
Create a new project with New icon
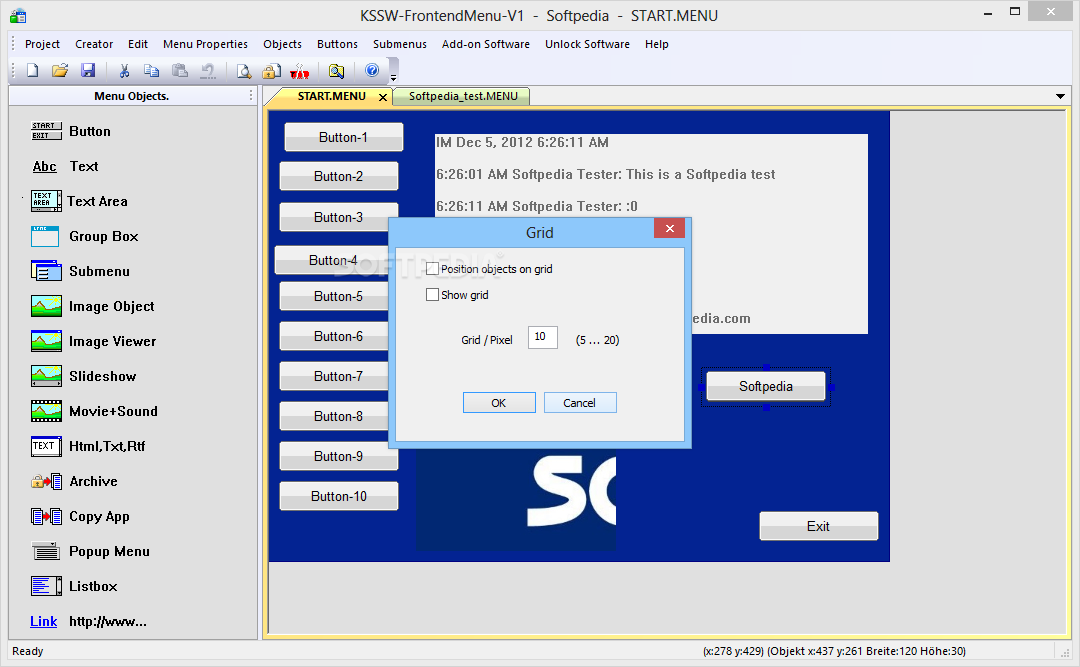point(32,70)
